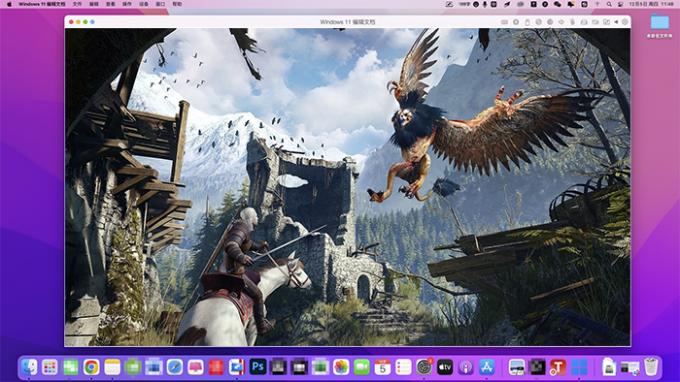Open System Preferences with the badge
680x382 pixels.
tap(424, 367)
